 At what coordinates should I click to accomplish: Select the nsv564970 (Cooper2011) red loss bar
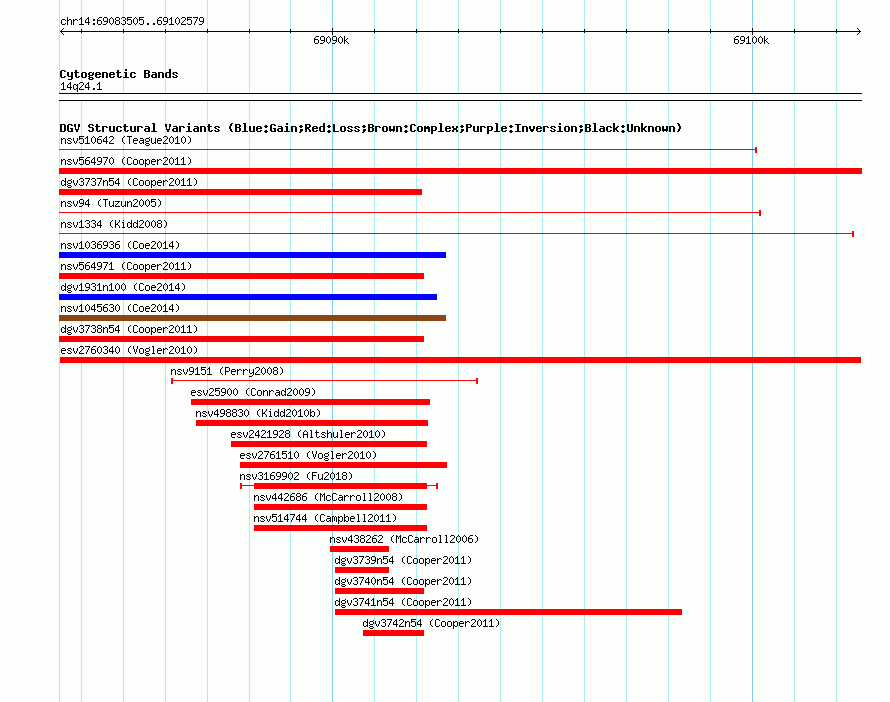pos(460,171)
